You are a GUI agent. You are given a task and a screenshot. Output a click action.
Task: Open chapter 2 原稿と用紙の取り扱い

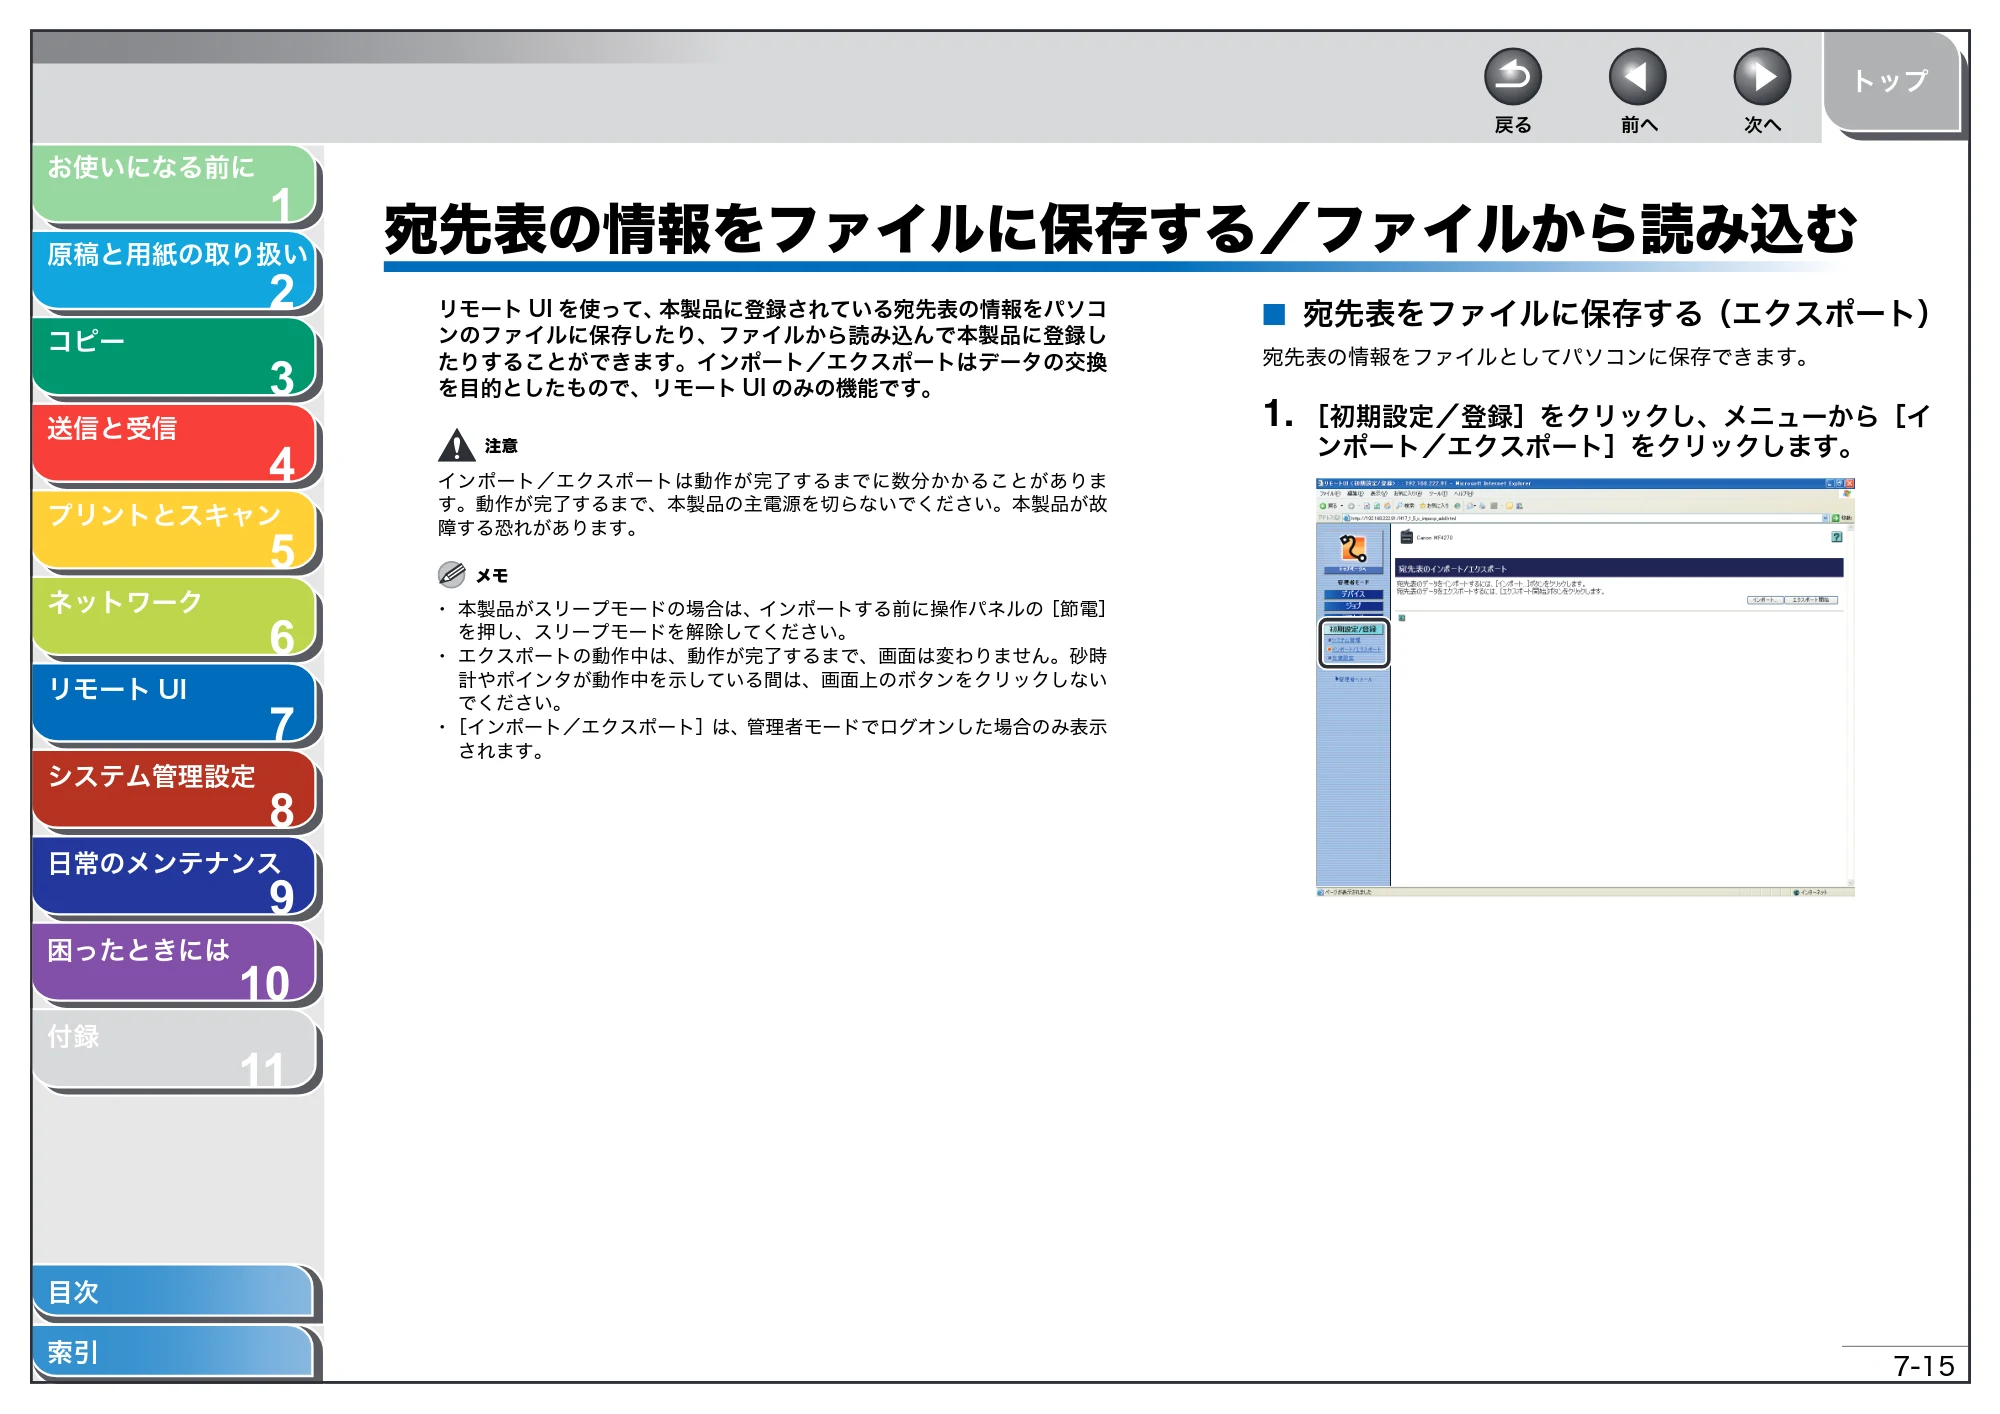click(175, 271)
